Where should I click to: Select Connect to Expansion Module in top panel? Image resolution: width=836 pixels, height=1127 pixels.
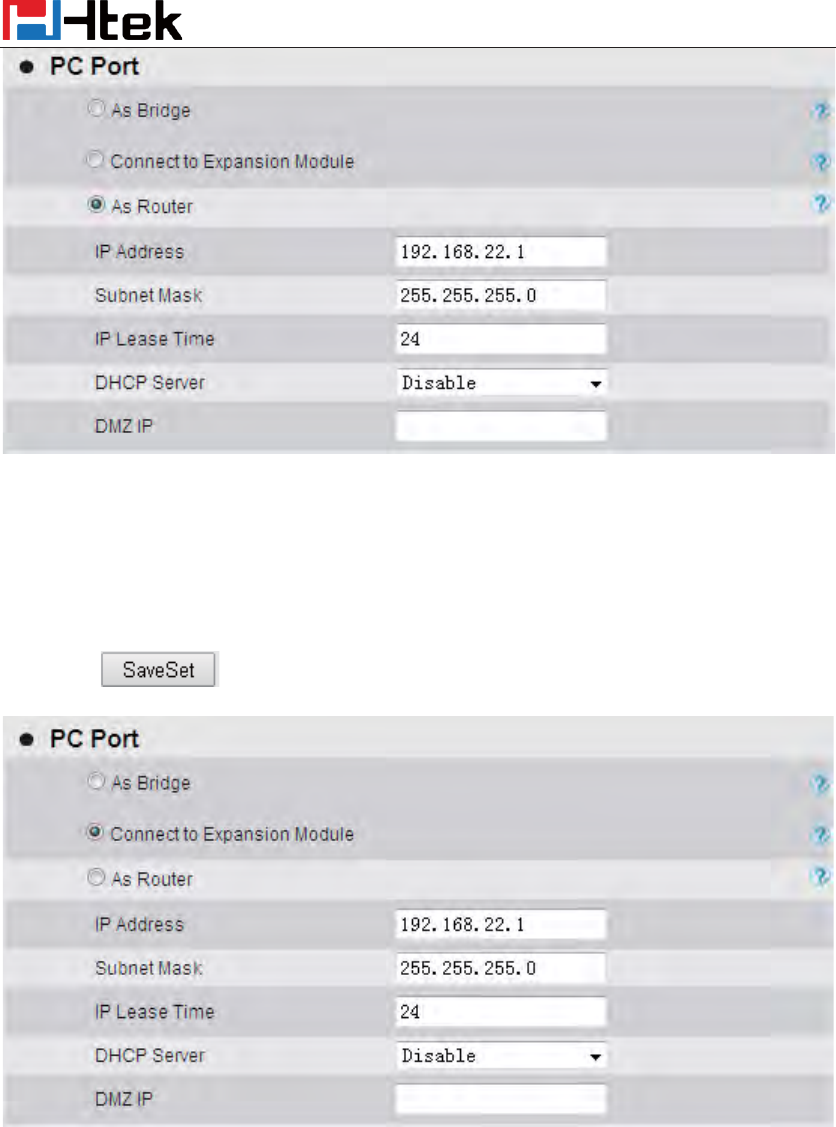[x=96, y=160]
